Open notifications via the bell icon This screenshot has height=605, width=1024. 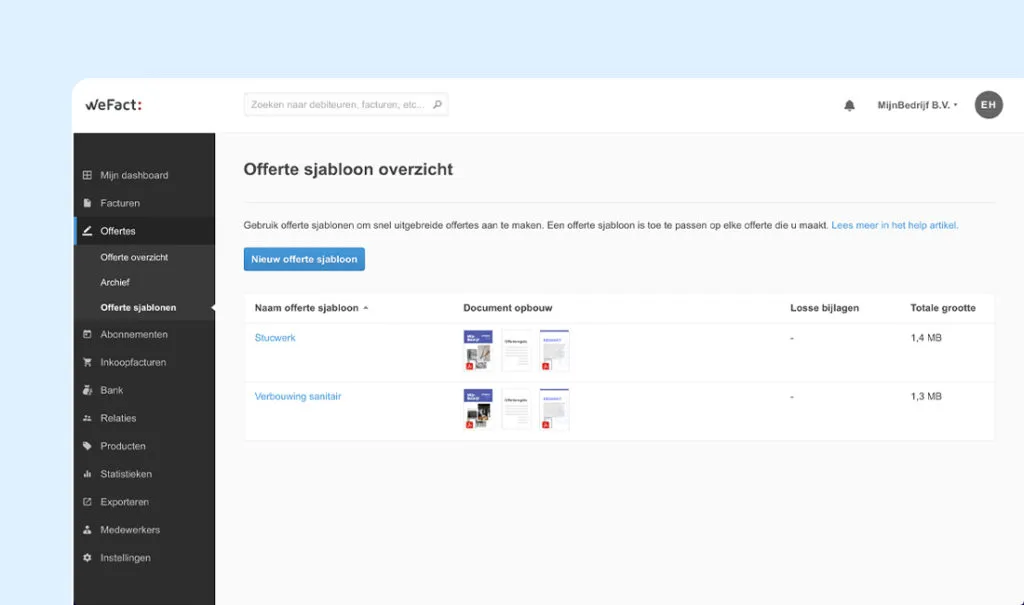coord(849,104)
